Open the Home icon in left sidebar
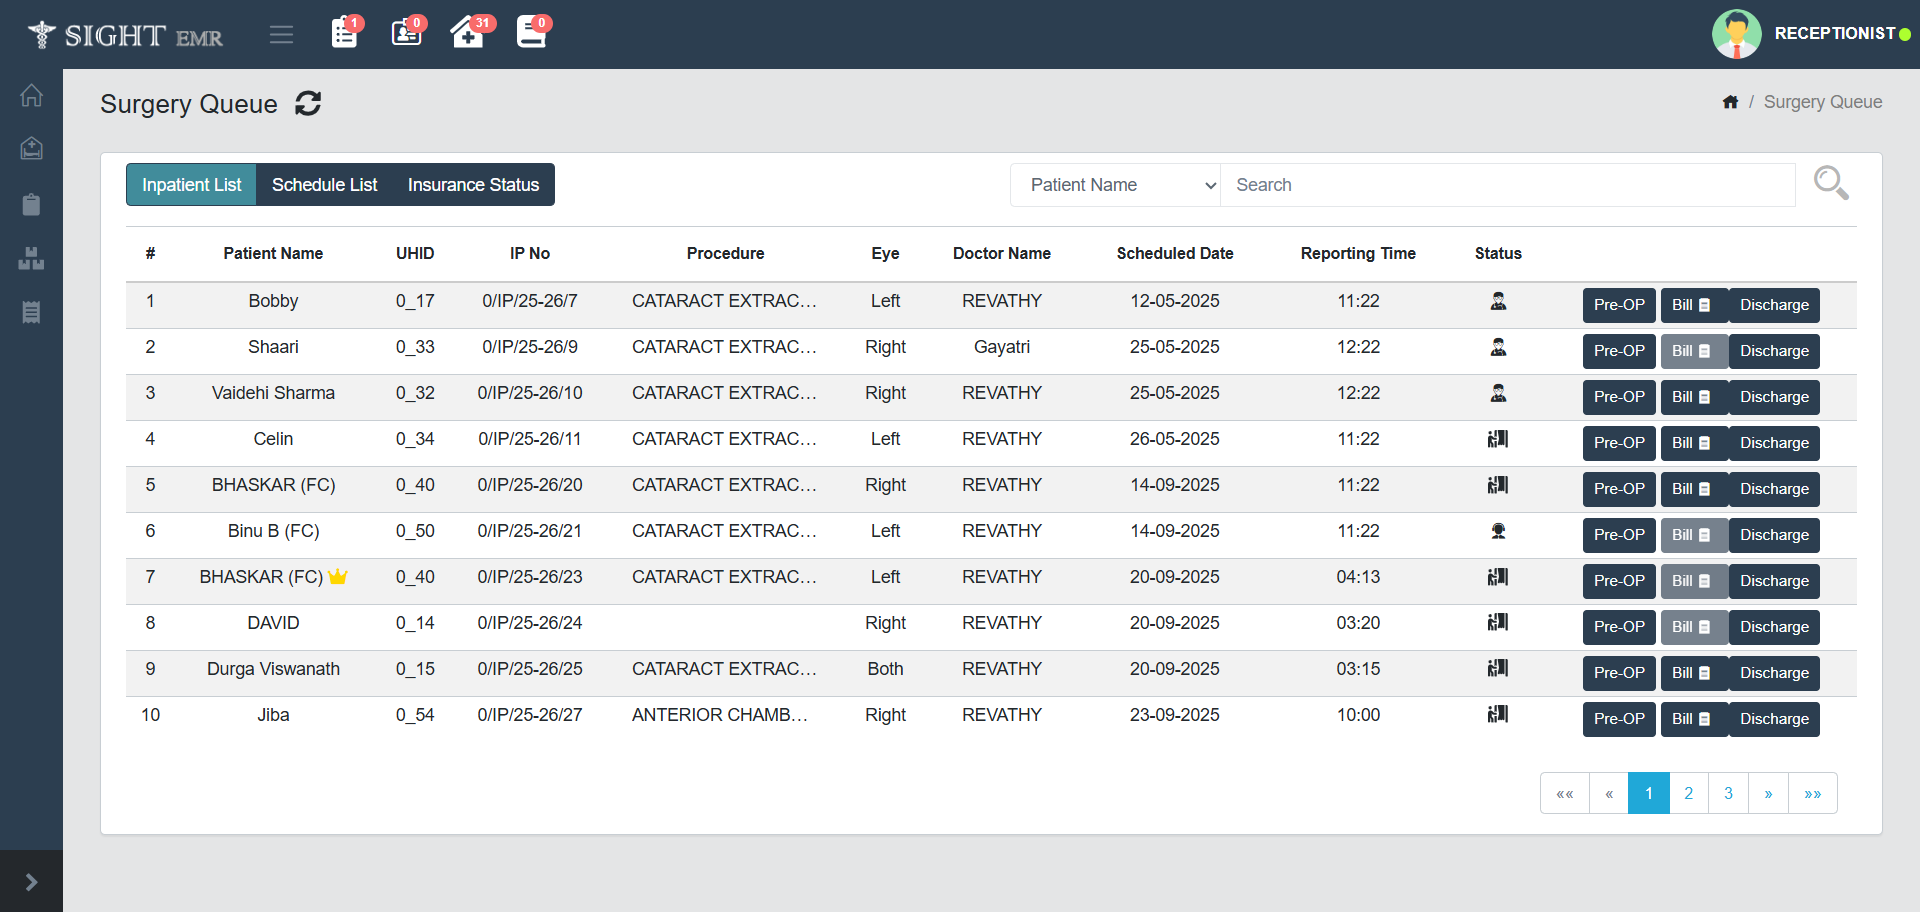Image resolution: width=1920 pixels, height=912 pixels. (31, 96)
